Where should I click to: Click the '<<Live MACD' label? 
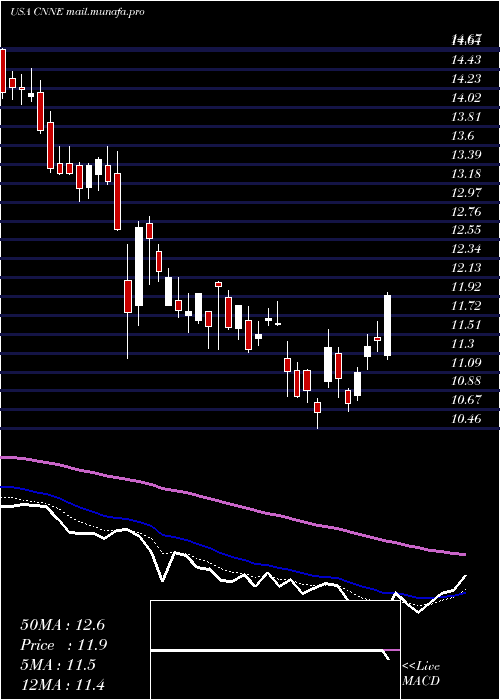tap(421, 674)
